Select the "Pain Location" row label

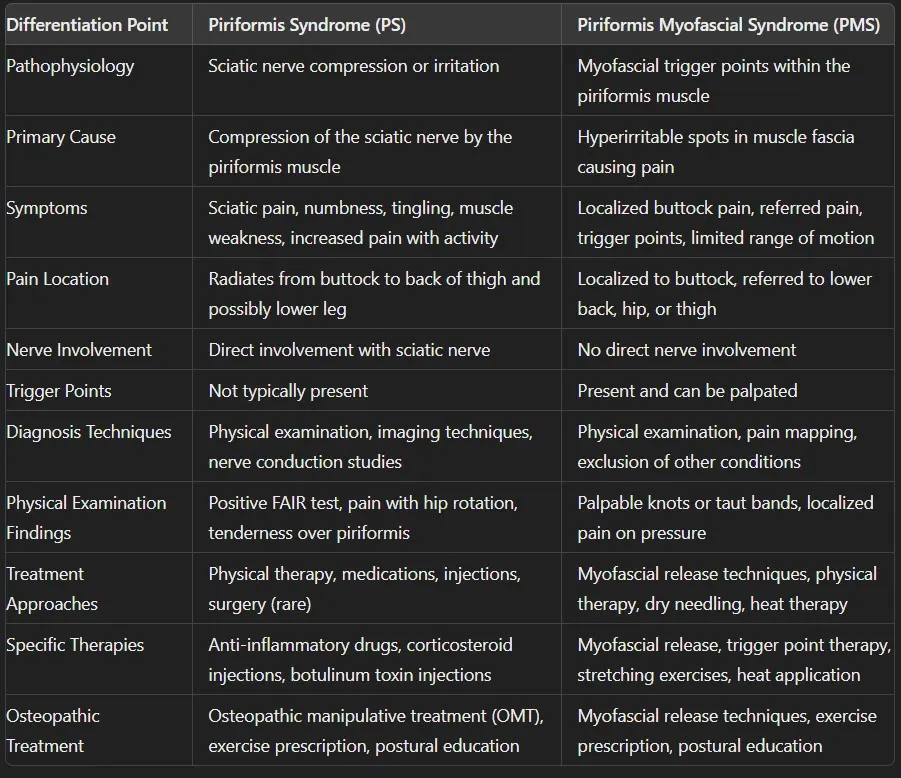[58, 279]
